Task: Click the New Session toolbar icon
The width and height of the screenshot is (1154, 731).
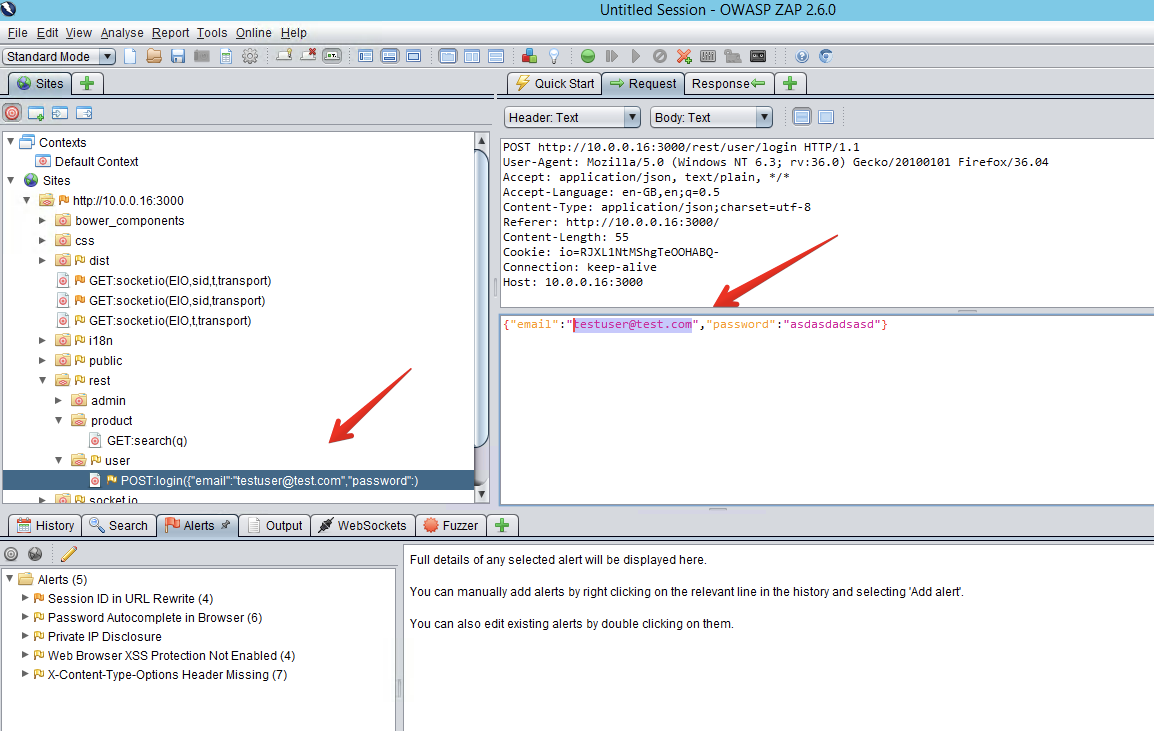Action: pos(130,56)
